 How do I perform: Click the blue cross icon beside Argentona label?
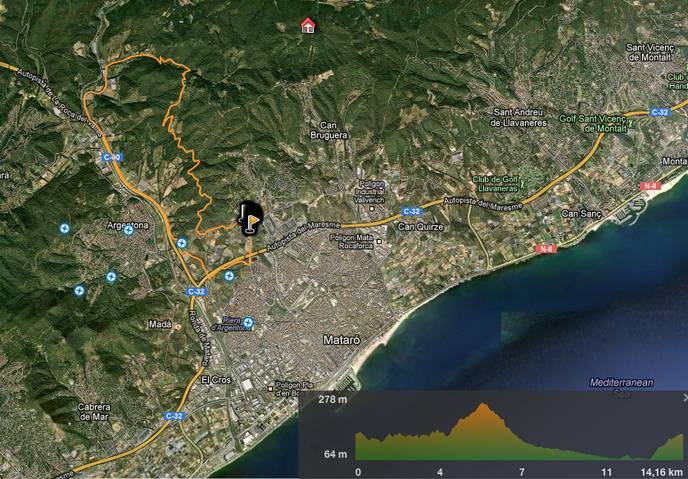(x=129, y=231)
